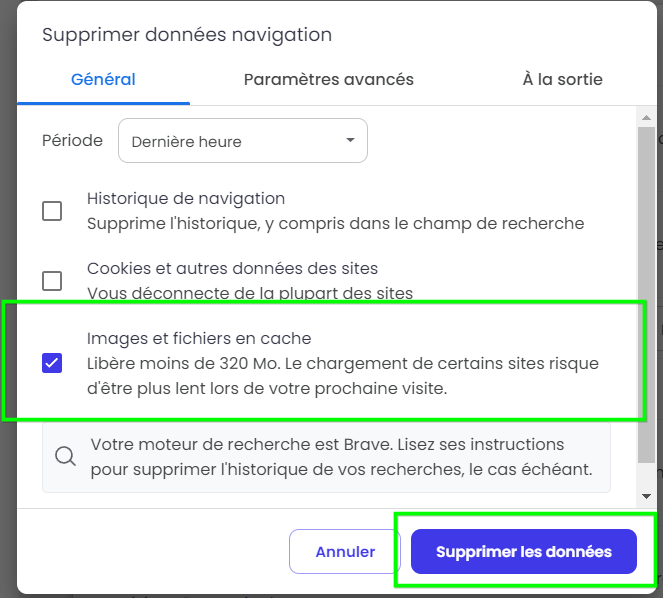Click the Libère moins de 320 Mo description
This screenshot has width=663, height=598.
(343, 376)
